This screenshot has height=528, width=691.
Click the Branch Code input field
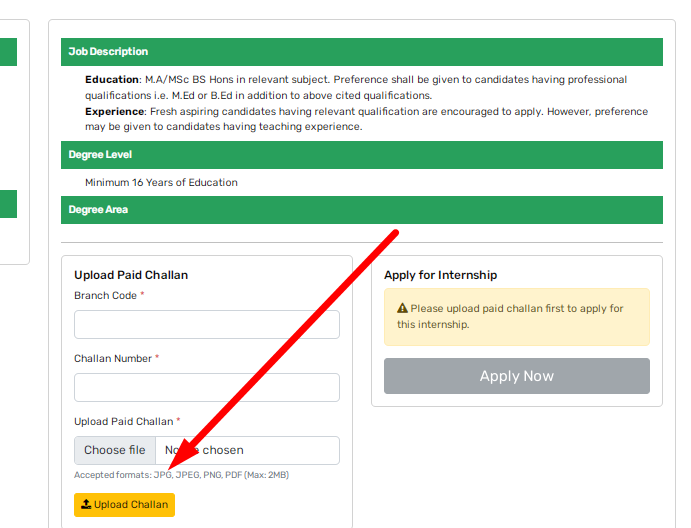206,325
